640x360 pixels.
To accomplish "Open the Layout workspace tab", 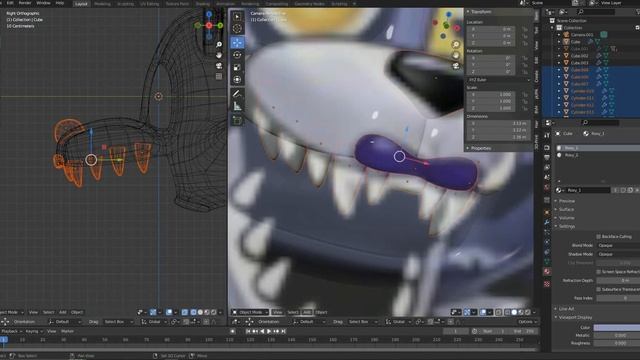I will (81, 4).
